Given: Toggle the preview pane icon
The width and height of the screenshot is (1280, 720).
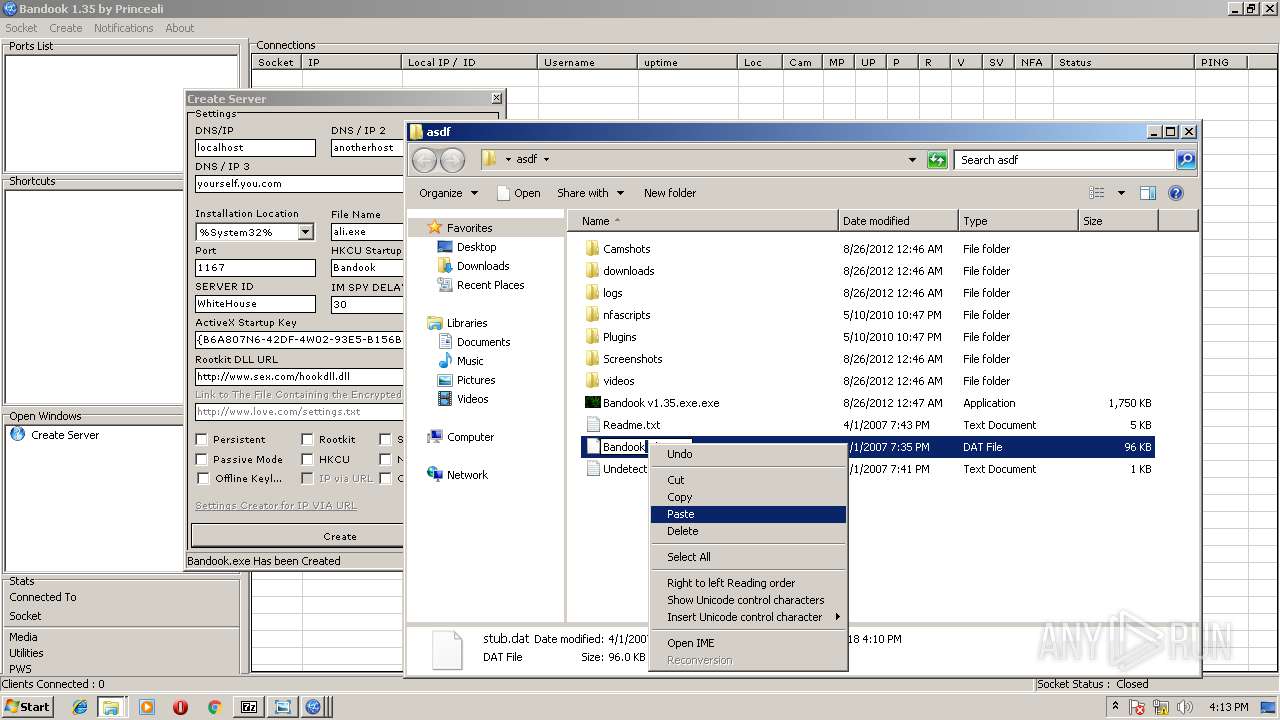Looking at the screenshot, I should (1148, 193).
